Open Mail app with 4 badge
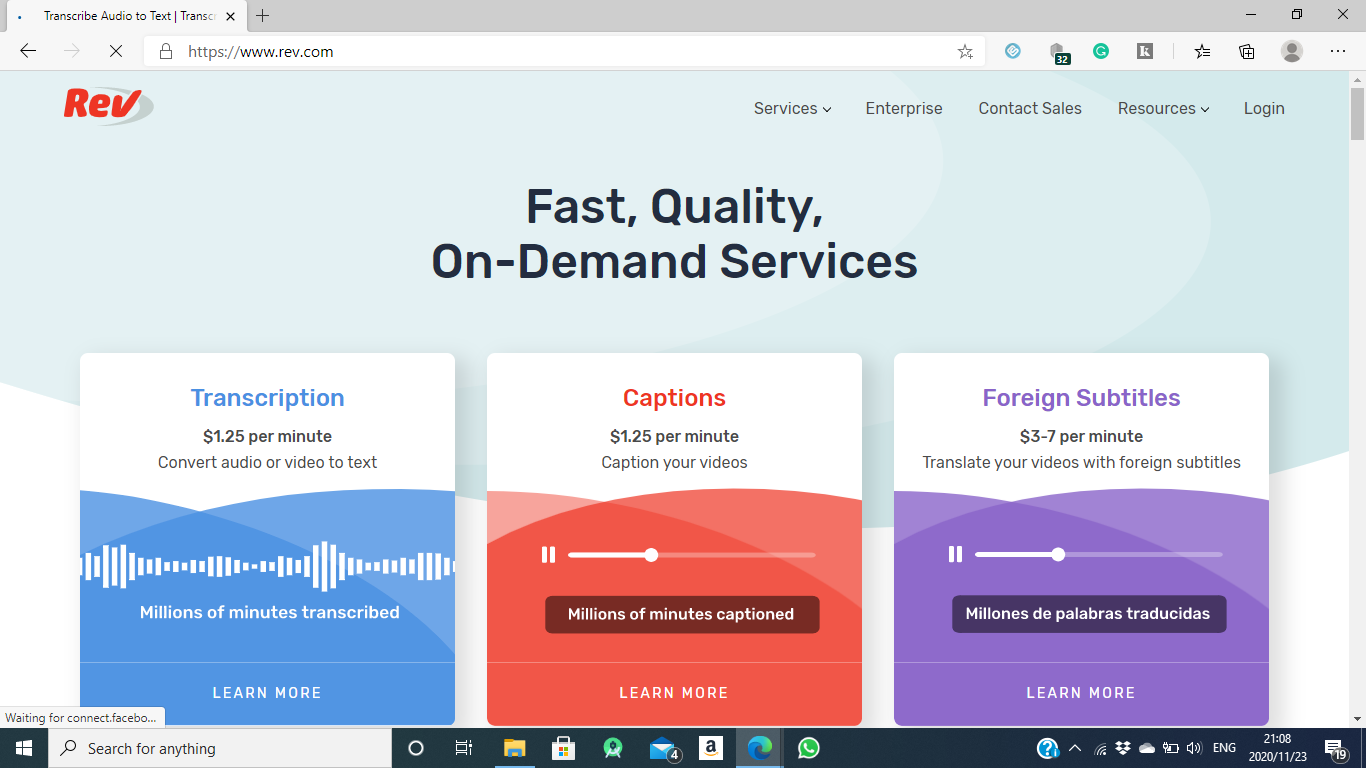The height and width of the screenshot is (768, 1366). pos(663,748)
